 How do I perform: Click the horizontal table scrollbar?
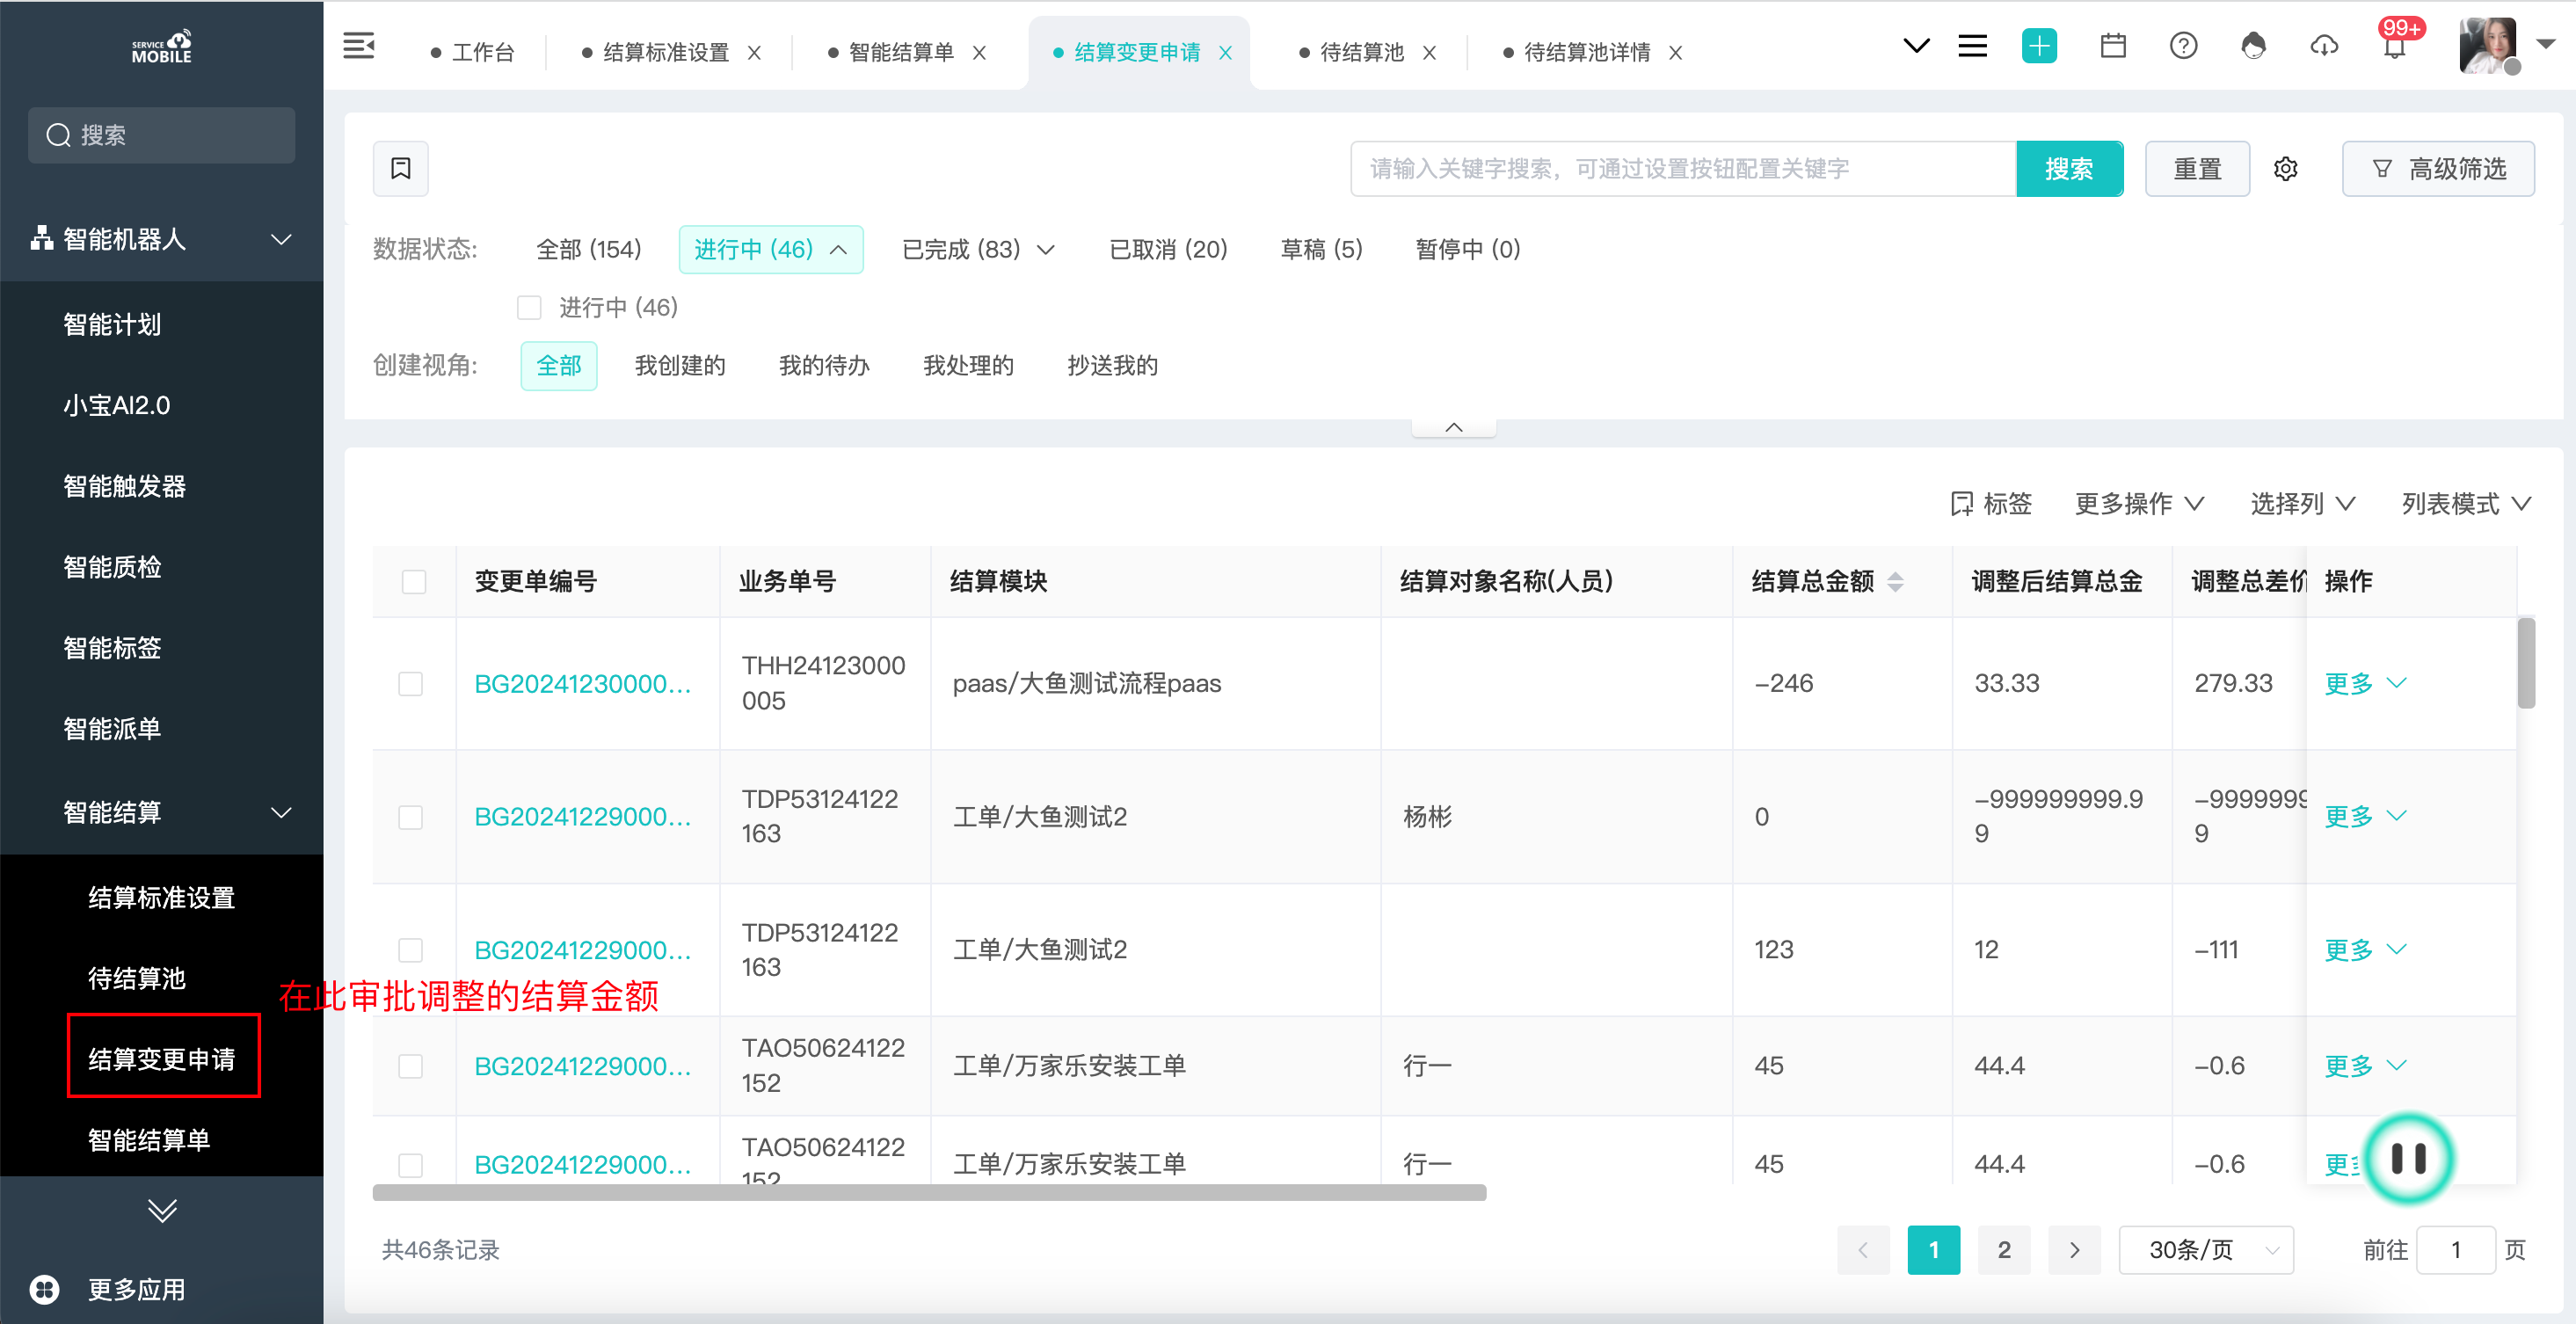coord(929,1192)
